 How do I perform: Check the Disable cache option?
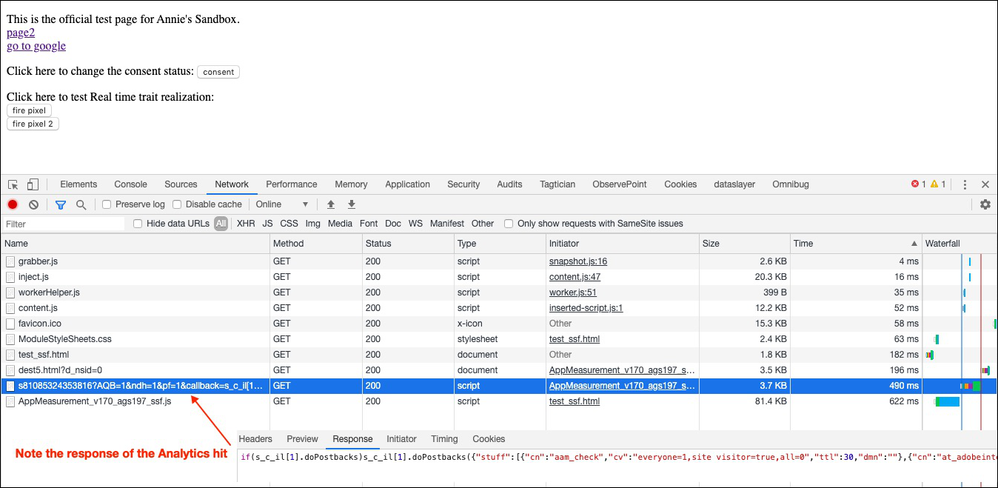[x=178, y=205]
